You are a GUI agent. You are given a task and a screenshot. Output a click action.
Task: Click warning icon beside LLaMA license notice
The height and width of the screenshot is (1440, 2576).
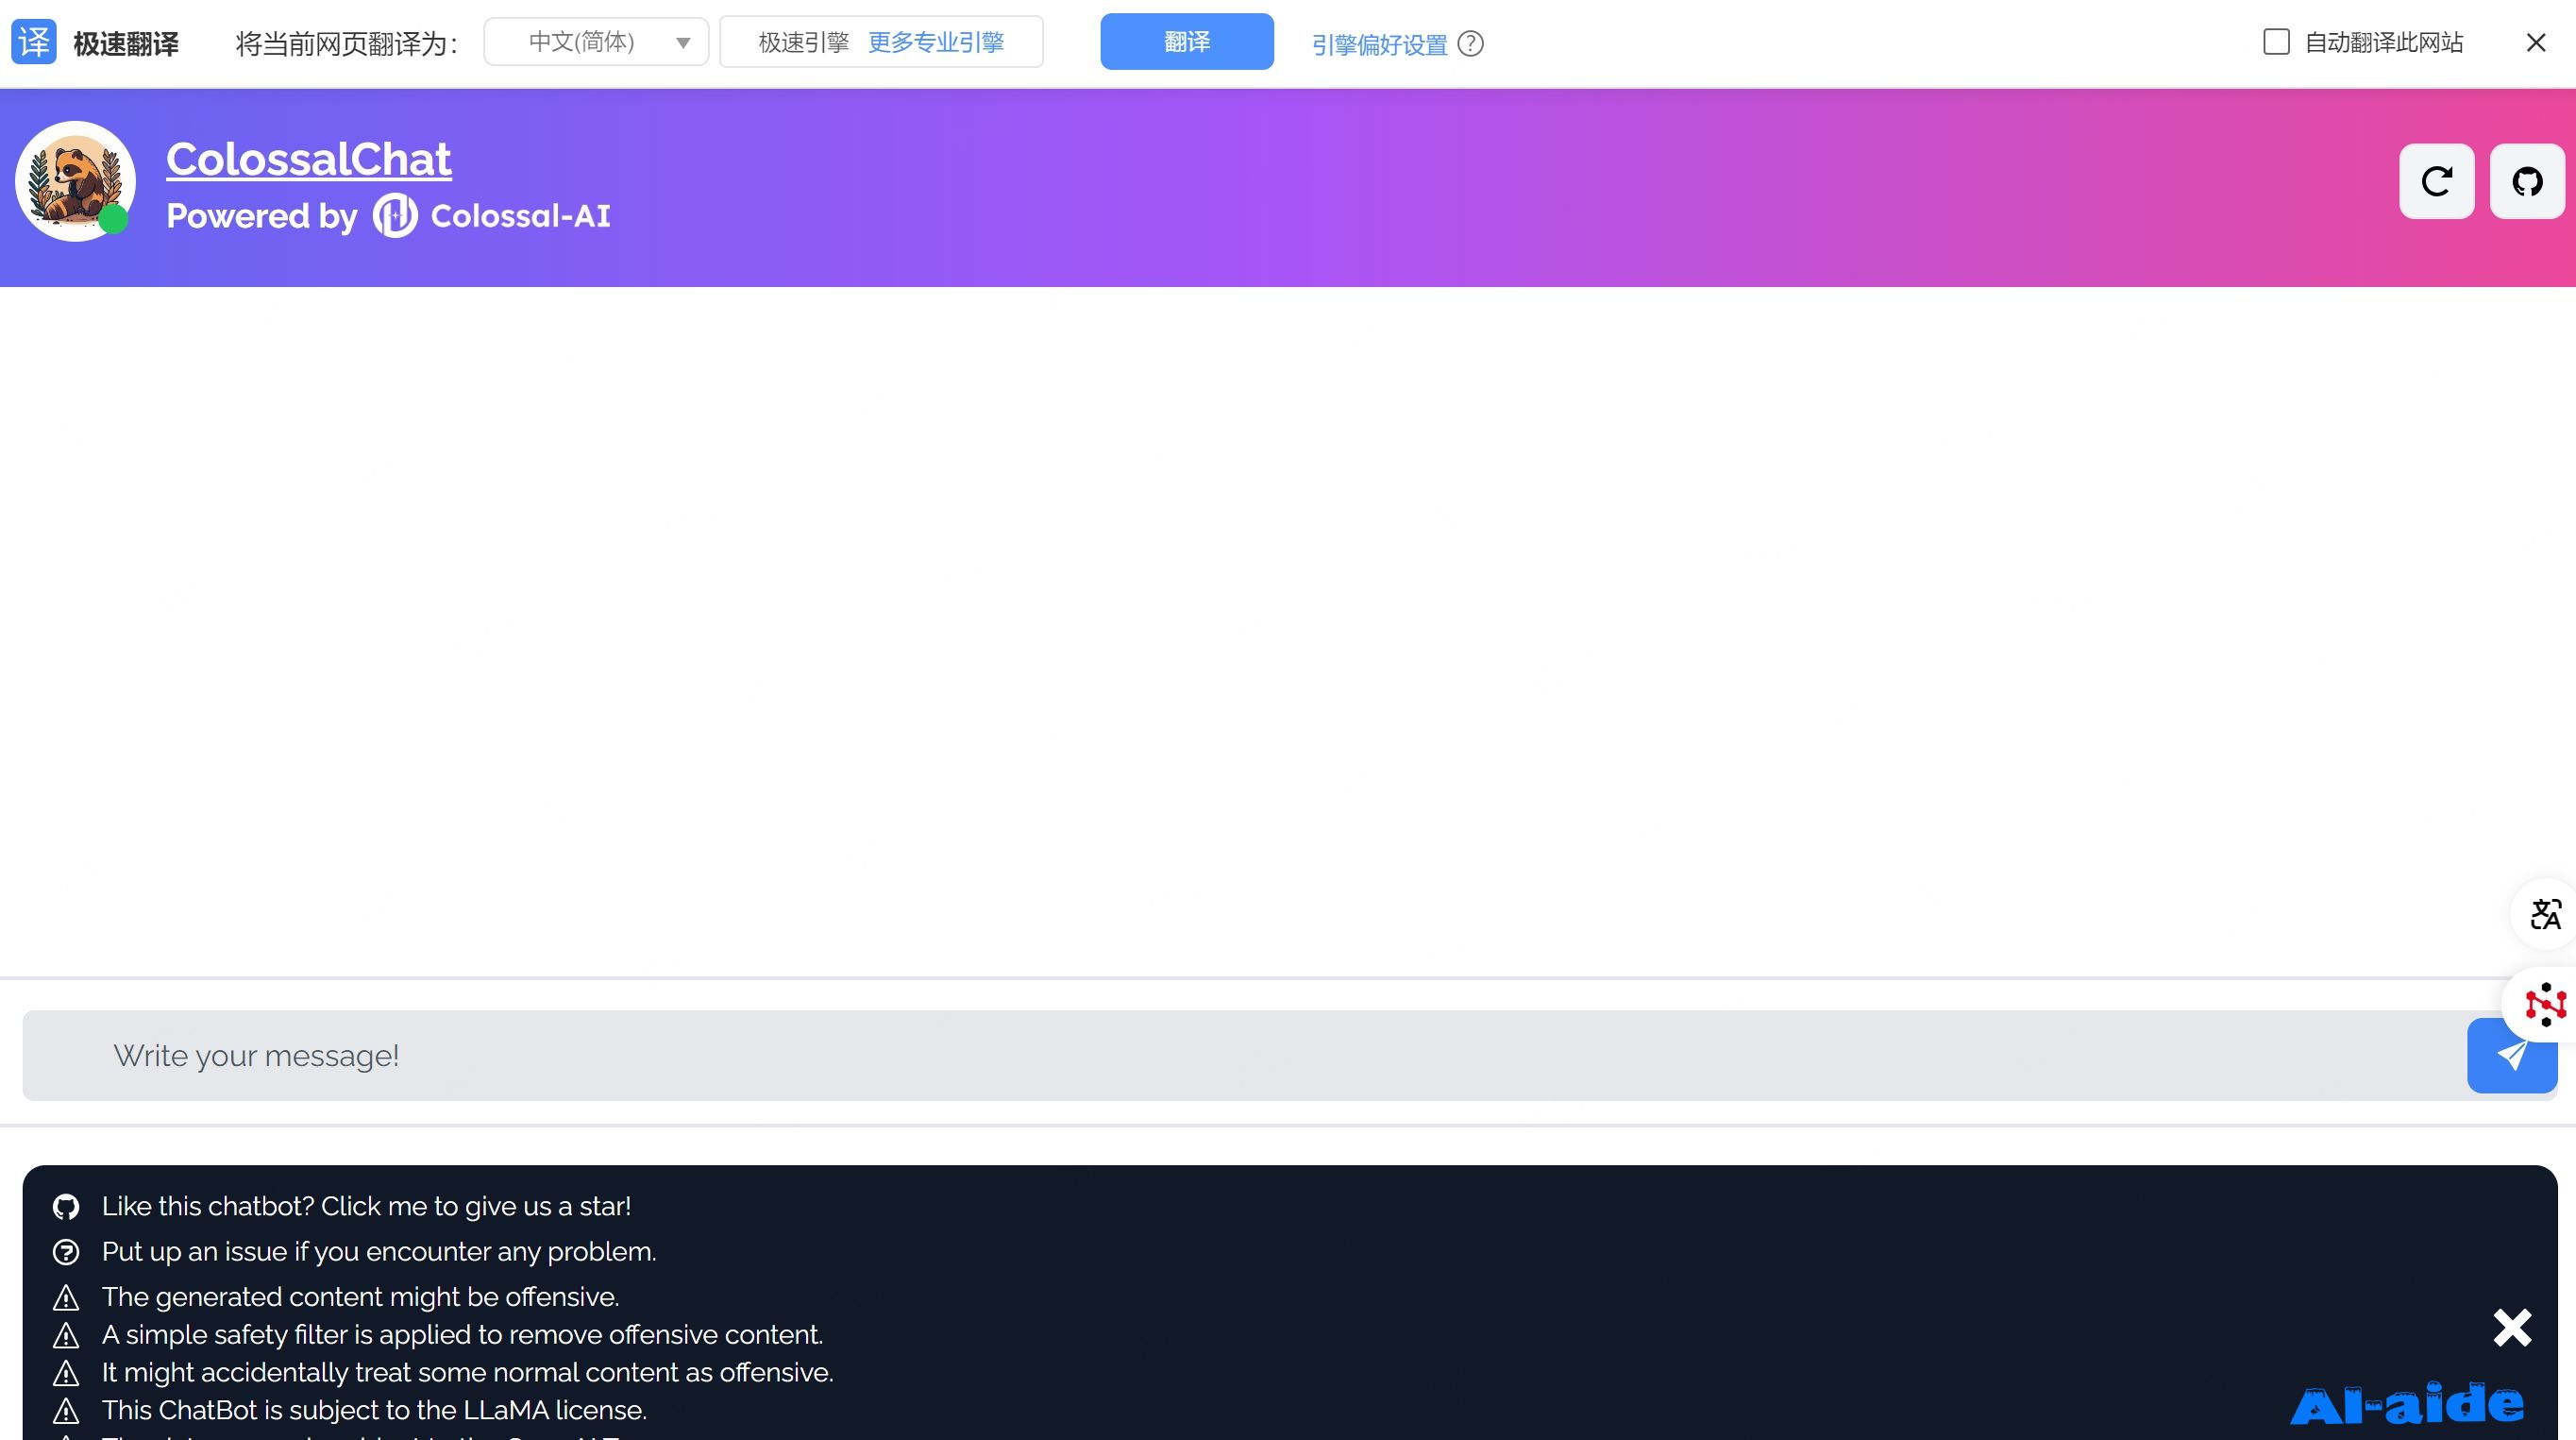coord(66,1411)
